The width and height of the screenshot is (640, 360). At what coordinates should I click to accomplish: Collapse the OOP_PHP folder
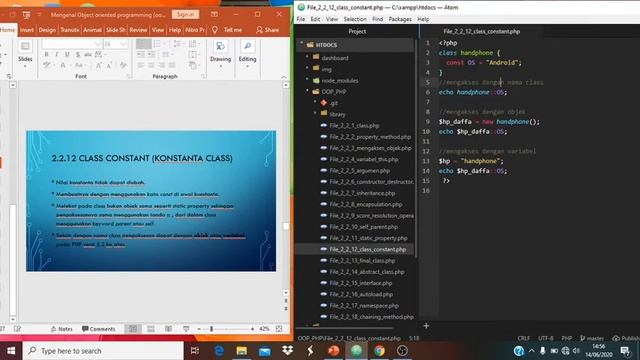point(308,91)
